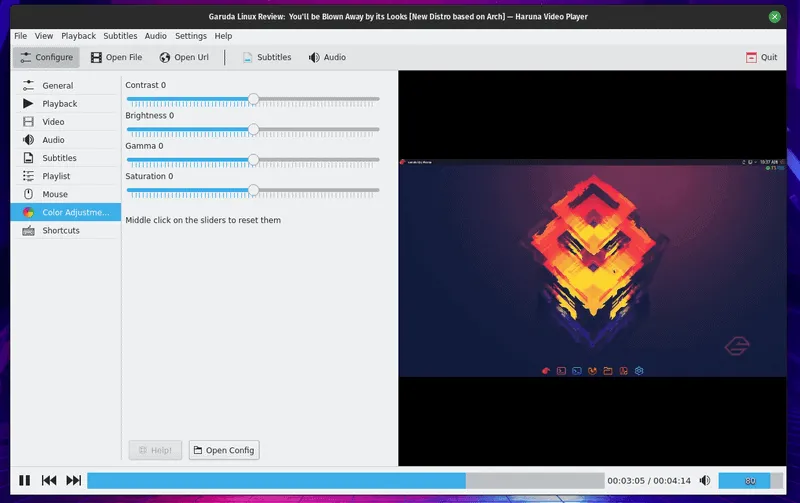Open the Subtitles toolbar dropdown
Image resolution: width=800 pixels, height=503 pixels.
click(x=266, y=57)
